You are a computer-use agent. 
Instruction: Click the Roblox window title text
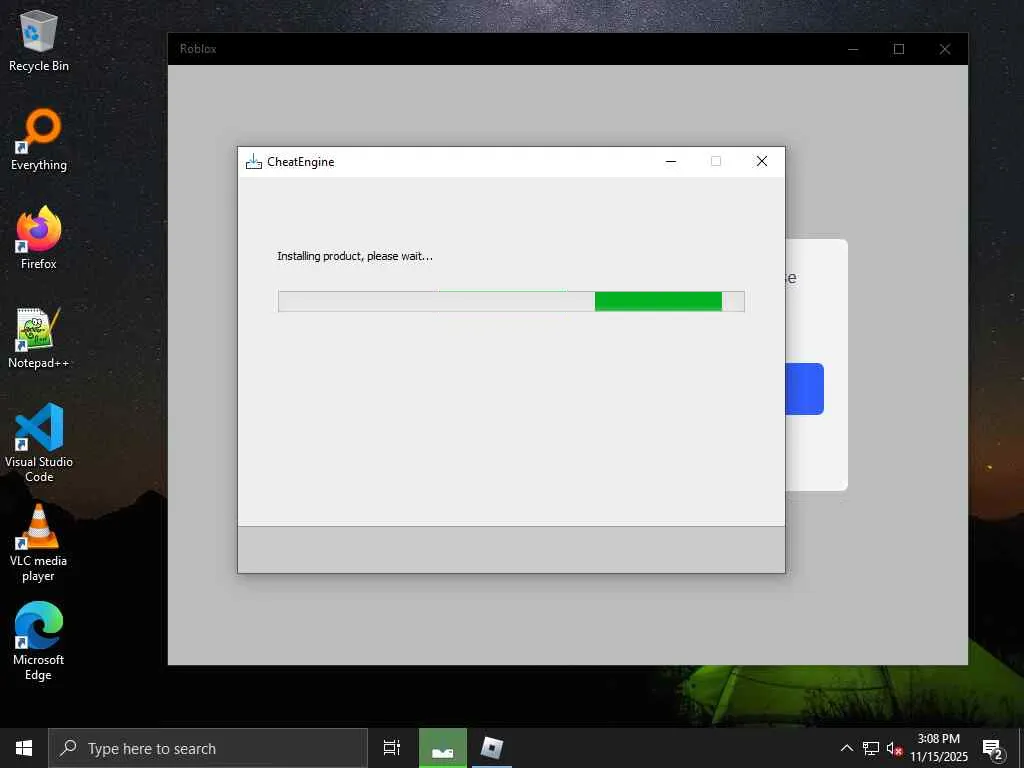point(198,49)
